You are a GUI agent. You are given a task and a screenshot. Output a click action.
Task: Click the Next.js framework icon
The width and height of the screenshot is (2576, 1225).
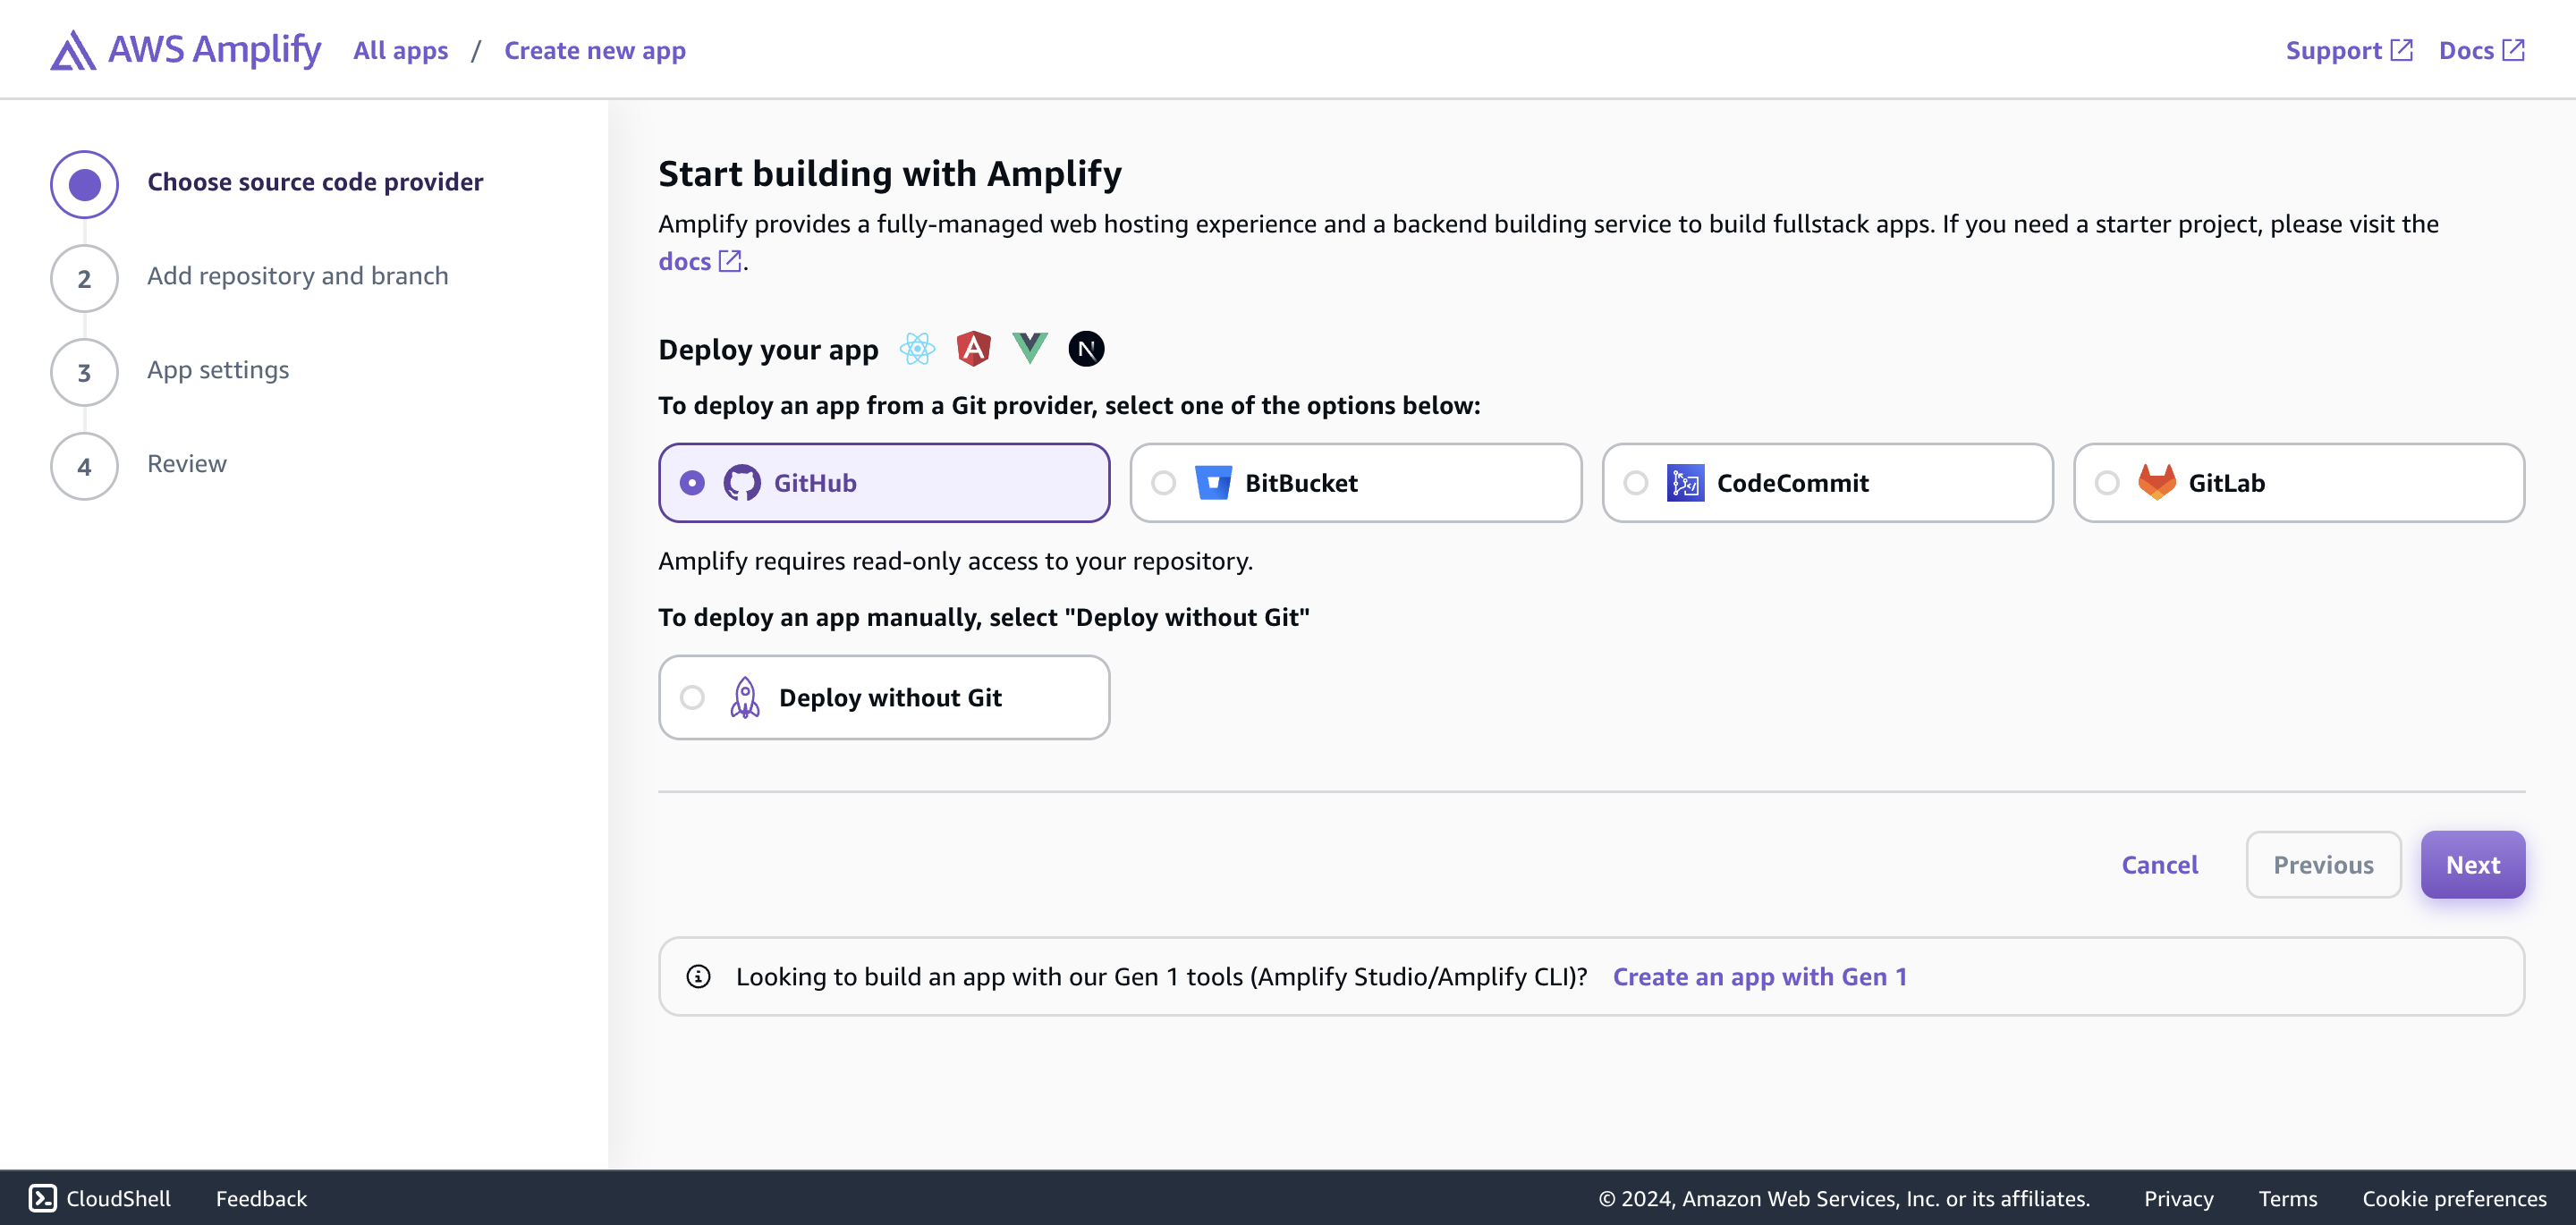1086,349
